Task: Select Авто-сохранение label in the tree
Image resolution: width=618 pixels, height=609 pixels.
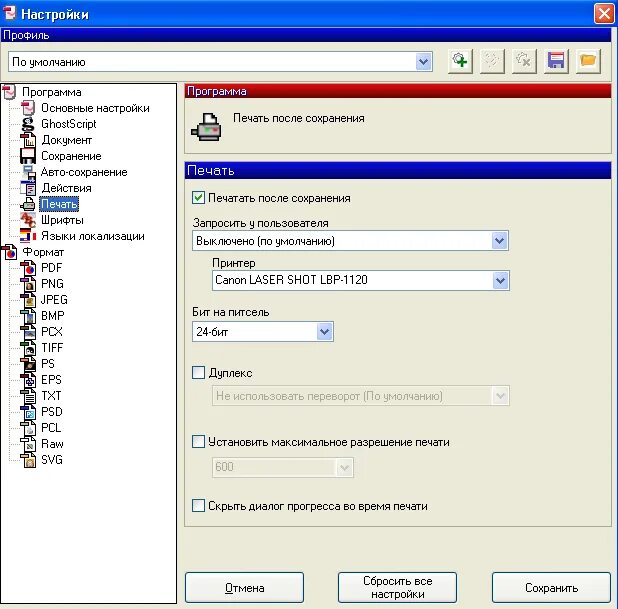Action: pos(84,172)
